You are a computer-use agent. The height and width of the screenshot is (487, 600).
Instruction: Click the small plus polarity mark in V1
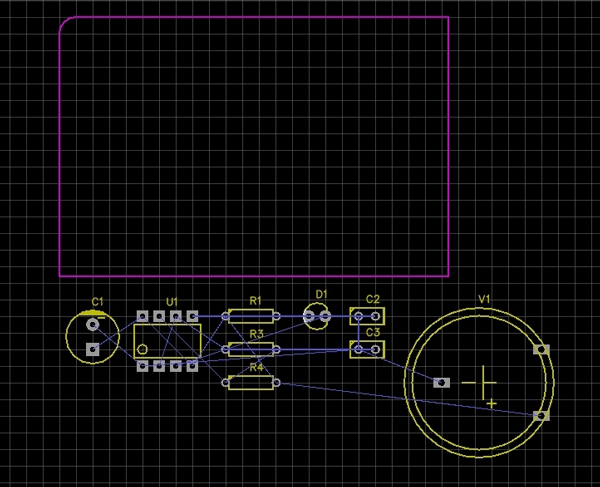[491, 402]
